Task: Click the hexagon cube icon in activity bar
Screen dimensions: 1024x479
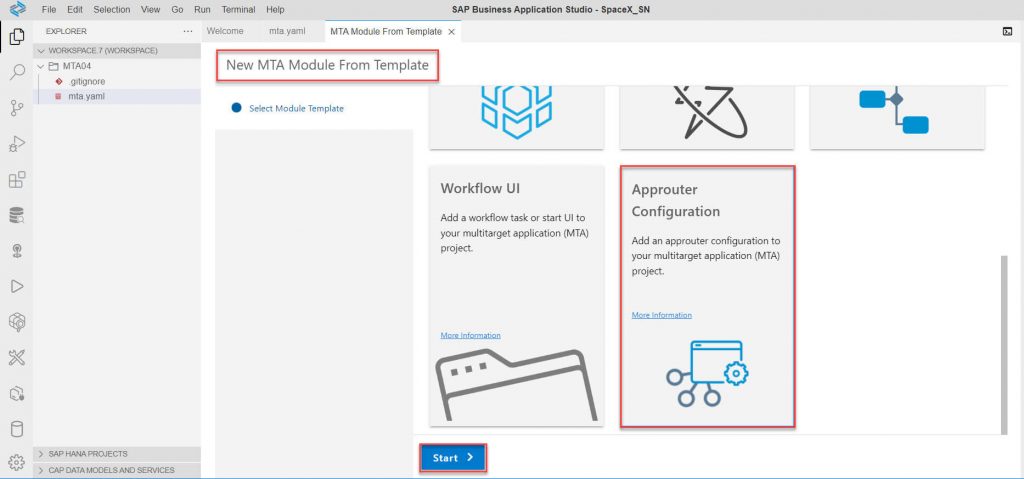Action: (17, 322)
